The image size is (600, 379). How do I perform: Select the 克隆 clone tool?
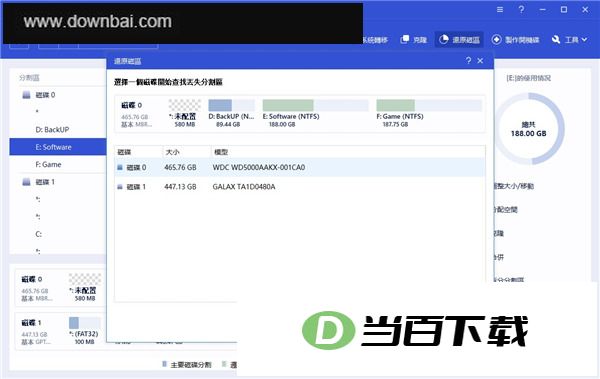point(414,39)
